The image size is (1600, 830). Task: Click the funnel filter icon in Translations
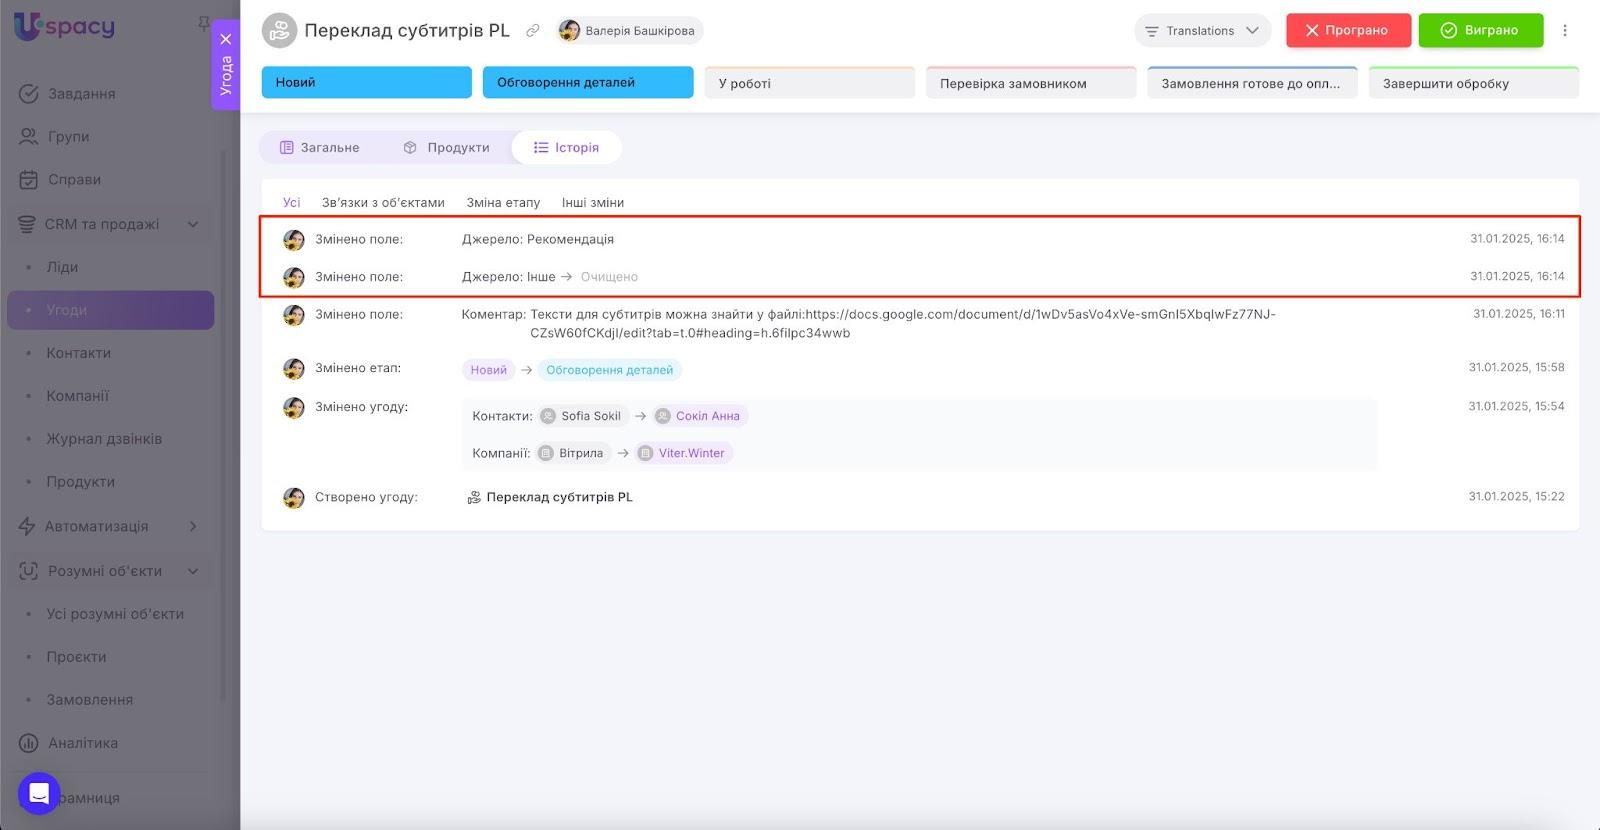point(1151,31)
